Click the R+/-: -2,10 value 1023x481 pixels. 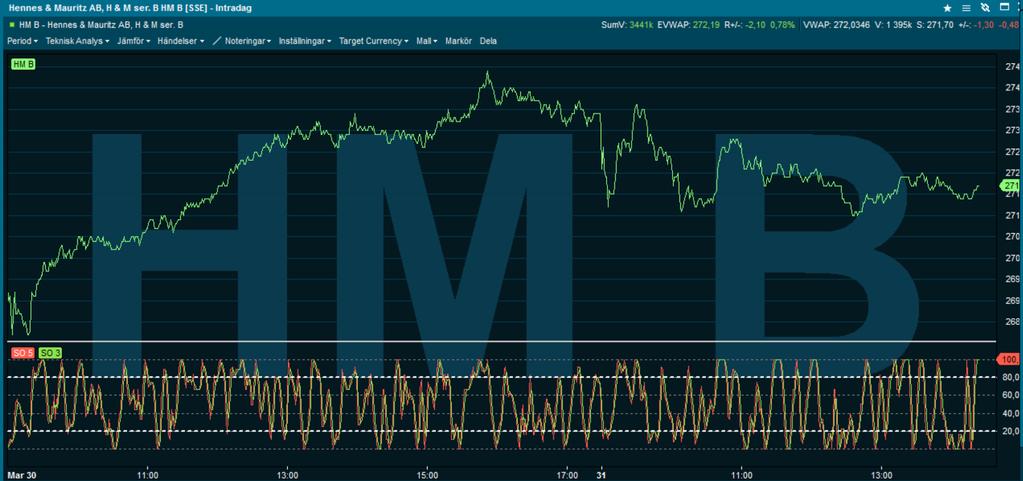pos(743,24)
